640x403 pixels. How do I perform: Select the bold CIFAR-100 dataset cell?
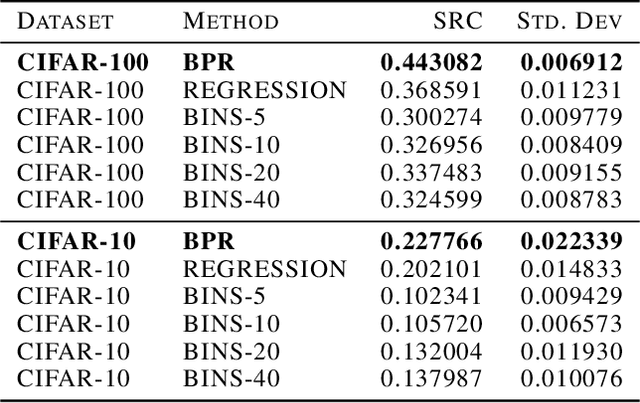point(83,62)
